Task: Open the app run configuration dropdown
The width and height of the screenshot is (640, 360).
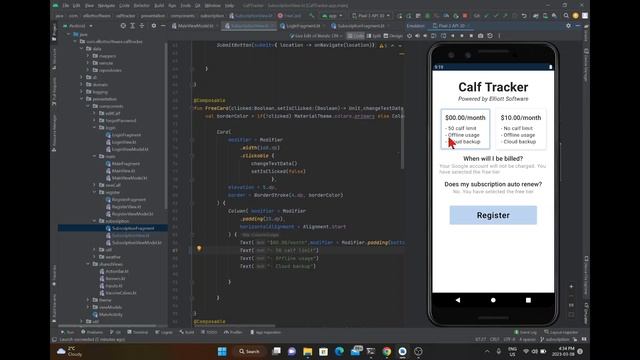Action: tap(332, 16)
